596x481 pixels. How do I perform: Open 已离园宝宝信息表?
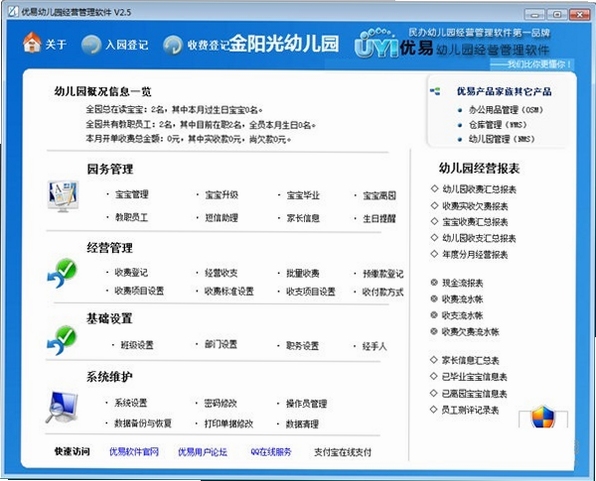(x=474, y=394)
